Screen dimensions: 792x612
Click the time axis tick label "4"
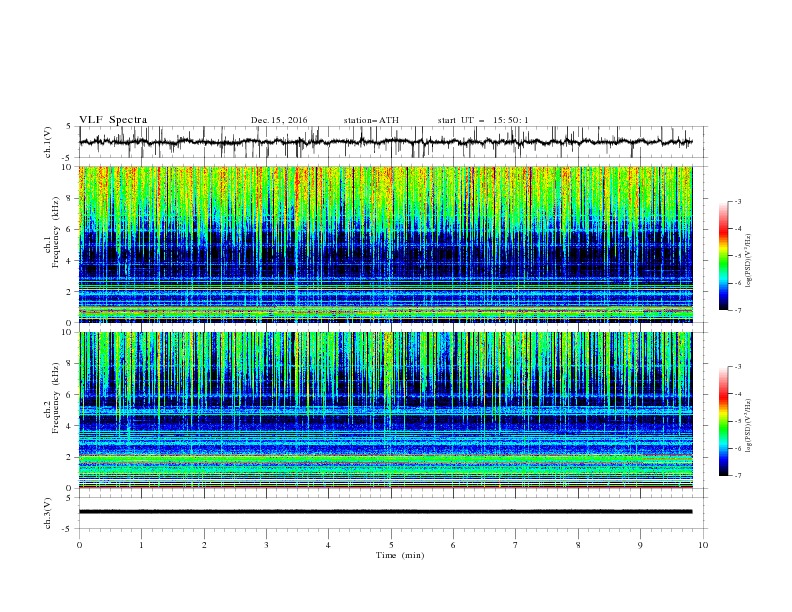pyautogui.click(x=328, y=545)
